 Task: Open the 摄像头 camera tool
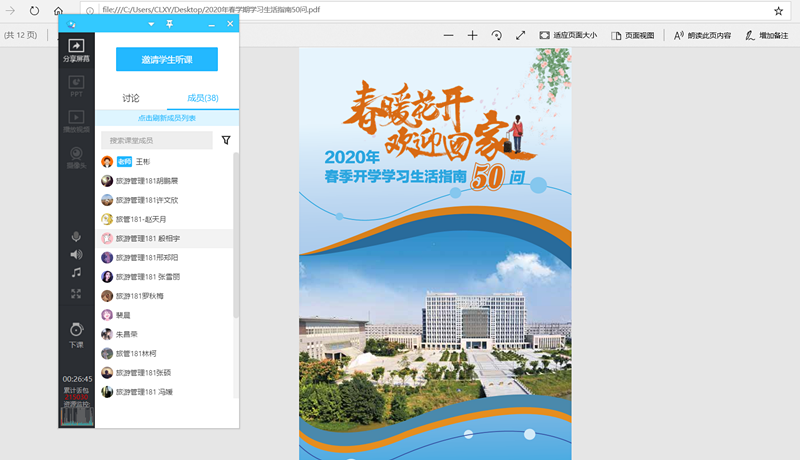coord(76,156)
